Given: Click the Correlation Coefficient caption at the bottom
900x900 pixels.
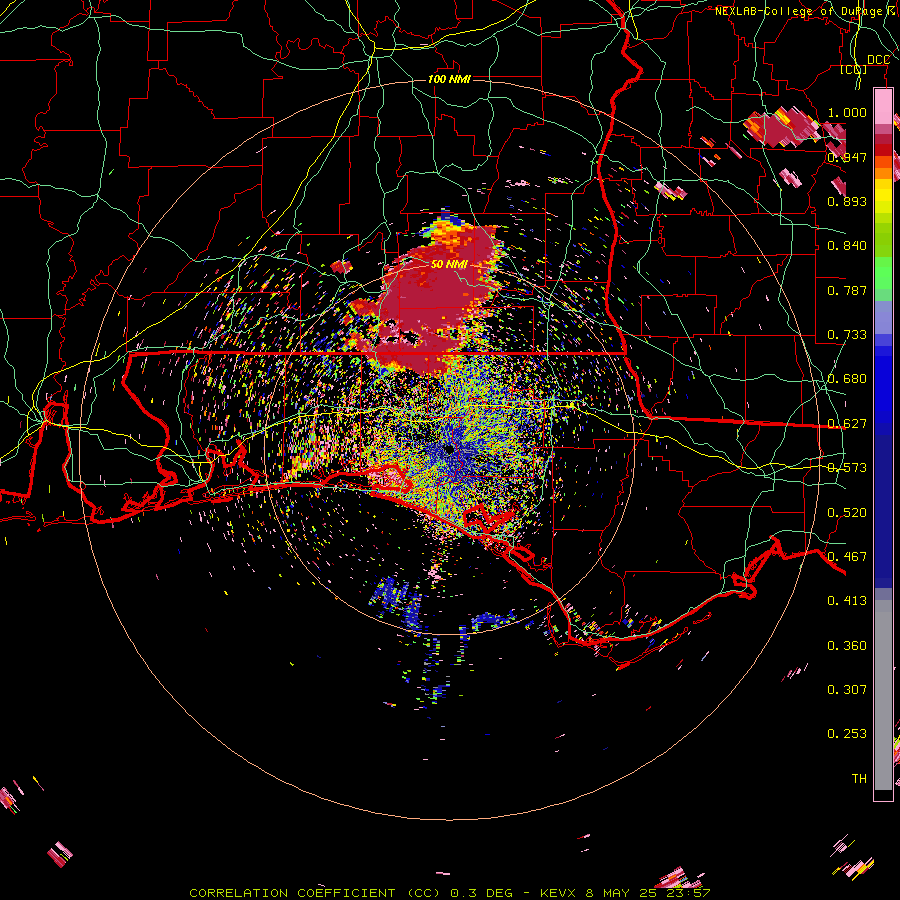Looking at the screenshot, I should click(x=450, y=893).
